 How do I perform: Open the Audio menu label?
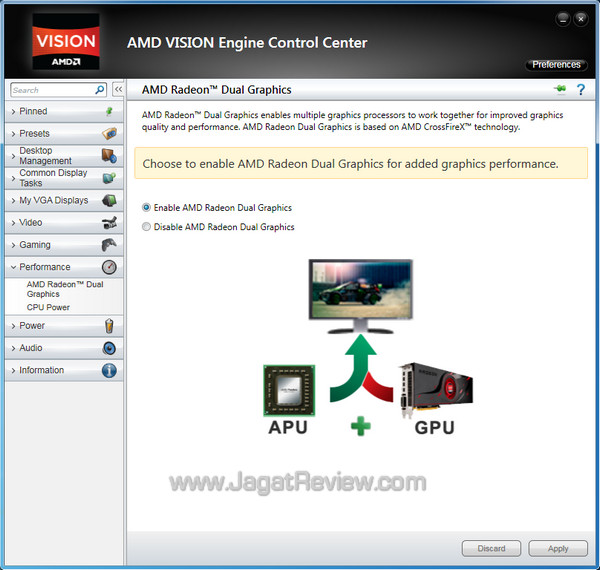[31, 348]
